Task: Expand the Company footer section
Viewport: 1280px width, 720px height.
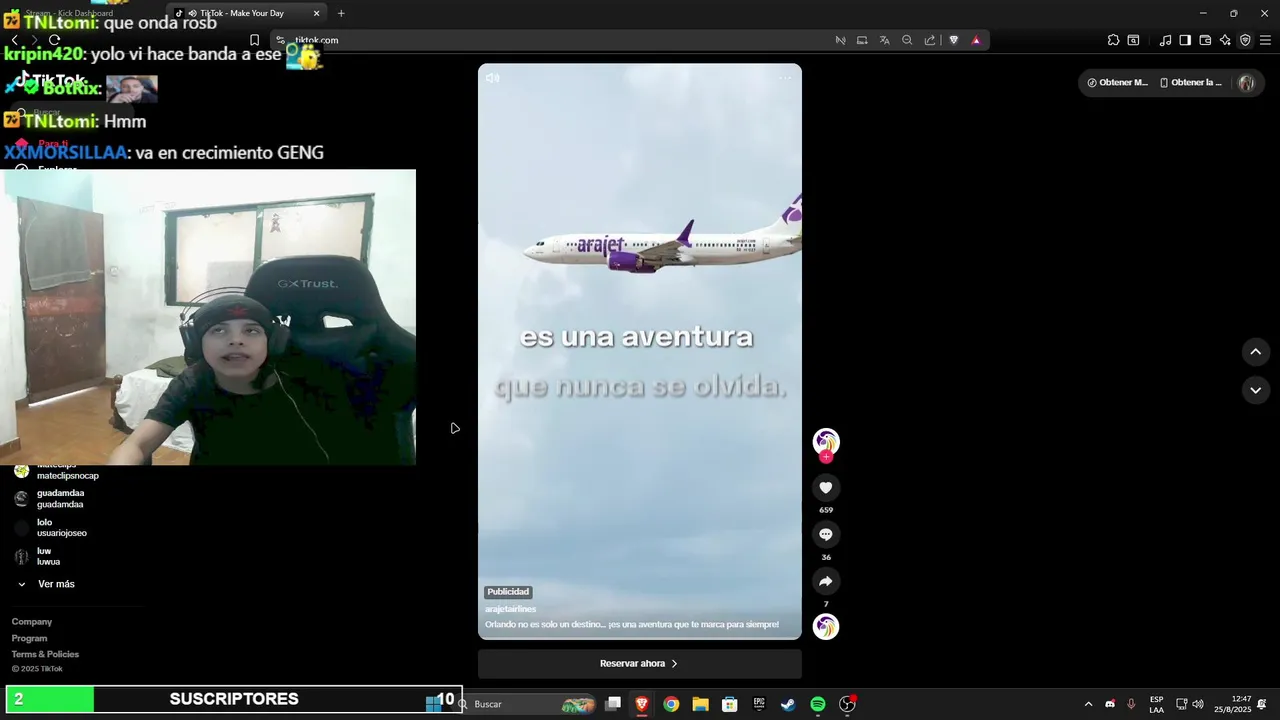Action: (x=32, y=622)
